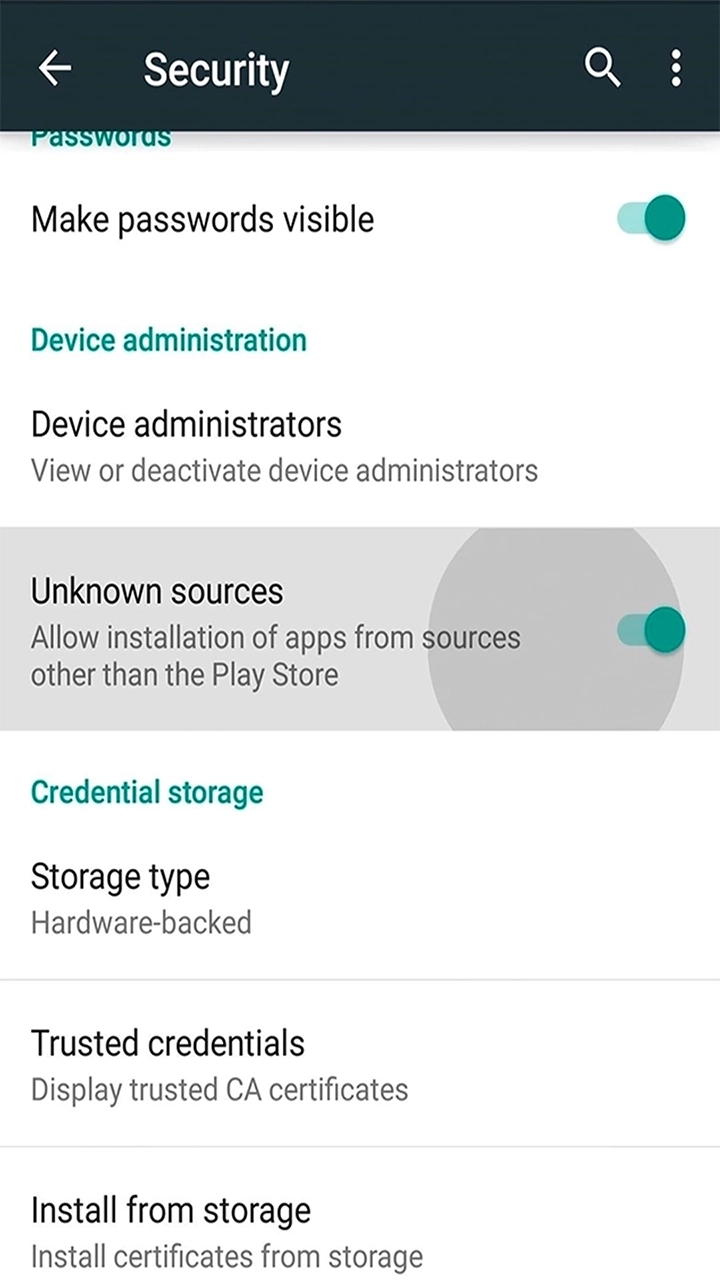View Trusted credentials list
720x1280 pixels.
pyautogui.click(x=168, y=1043)
